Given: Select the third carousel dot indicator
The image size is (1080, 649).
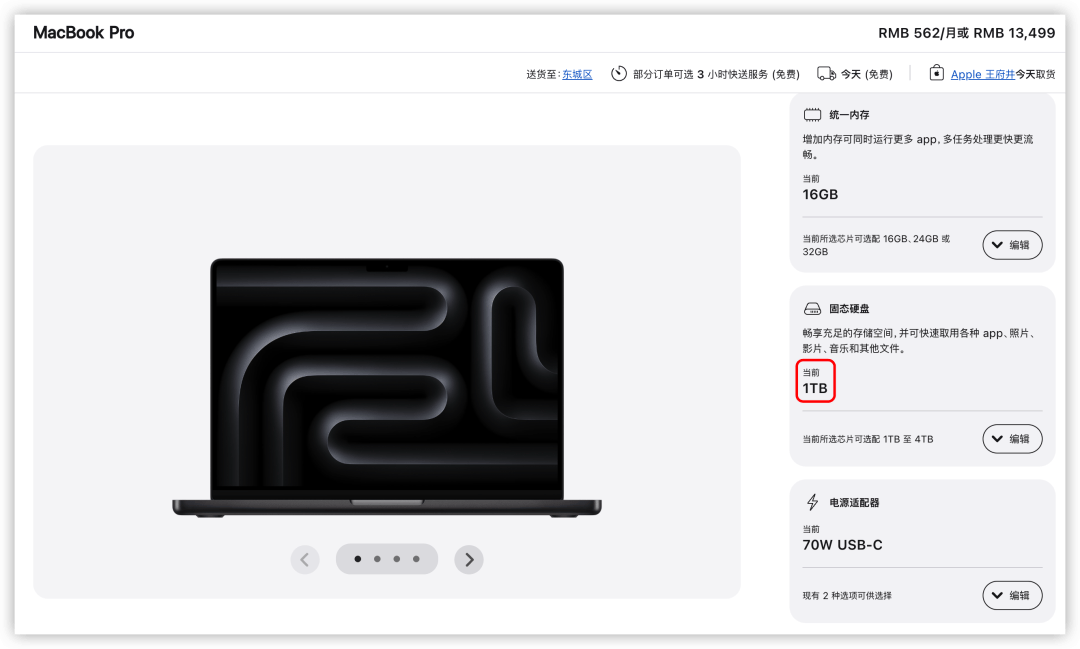Looking at the screenshot, I should [396, 559].
